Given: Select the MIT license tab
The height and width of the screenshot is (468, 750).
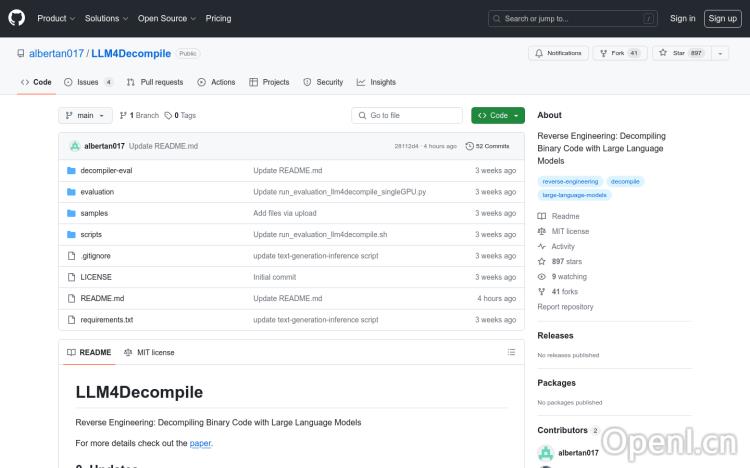Looking at the screenshot, I should tap(149, 352).
